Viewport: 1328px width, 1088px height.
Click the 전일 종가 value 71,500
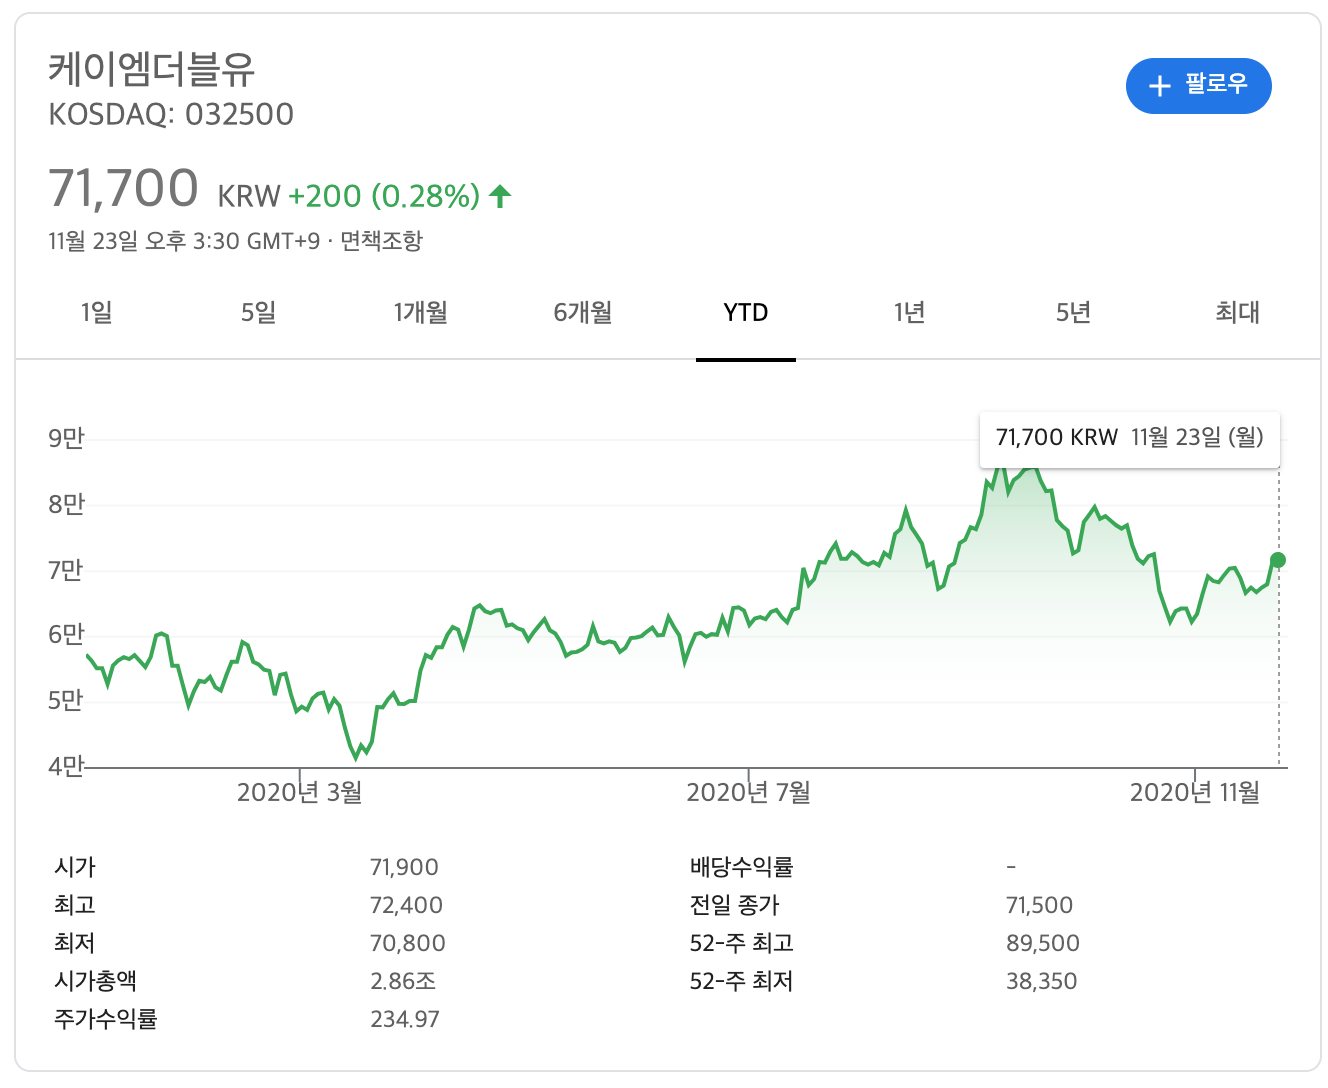pyautogui.click(x=1039, y=906)
